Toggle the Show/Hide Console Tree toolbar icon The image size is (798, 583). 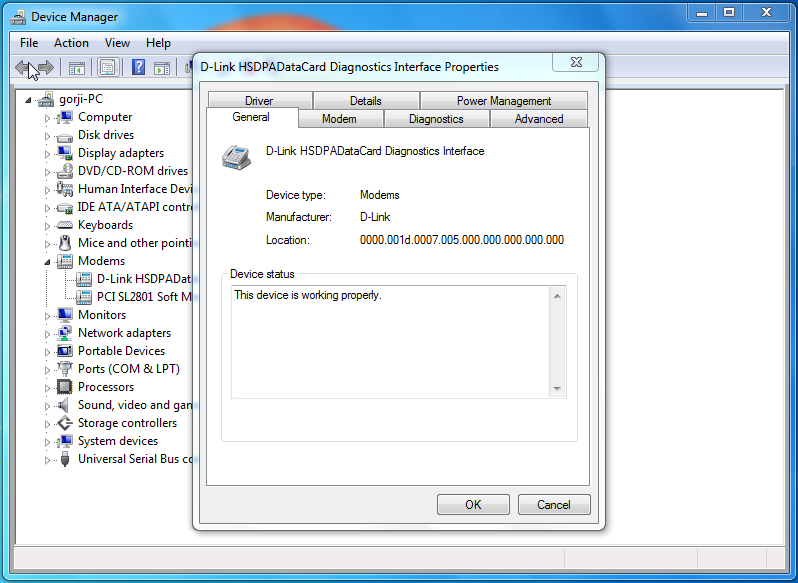76,68
